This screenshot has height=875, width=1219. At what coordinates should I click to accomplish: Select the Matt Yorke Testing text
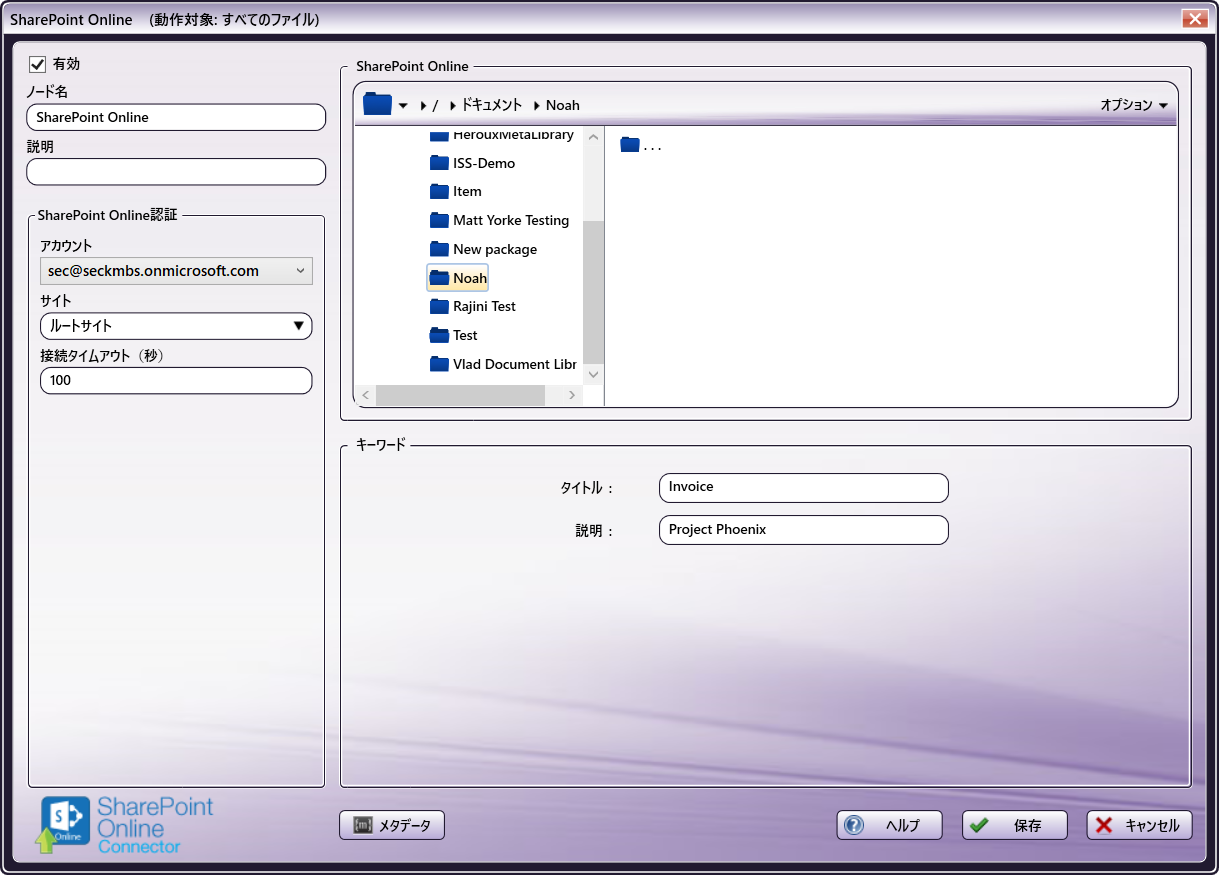(x=511, y=220)
